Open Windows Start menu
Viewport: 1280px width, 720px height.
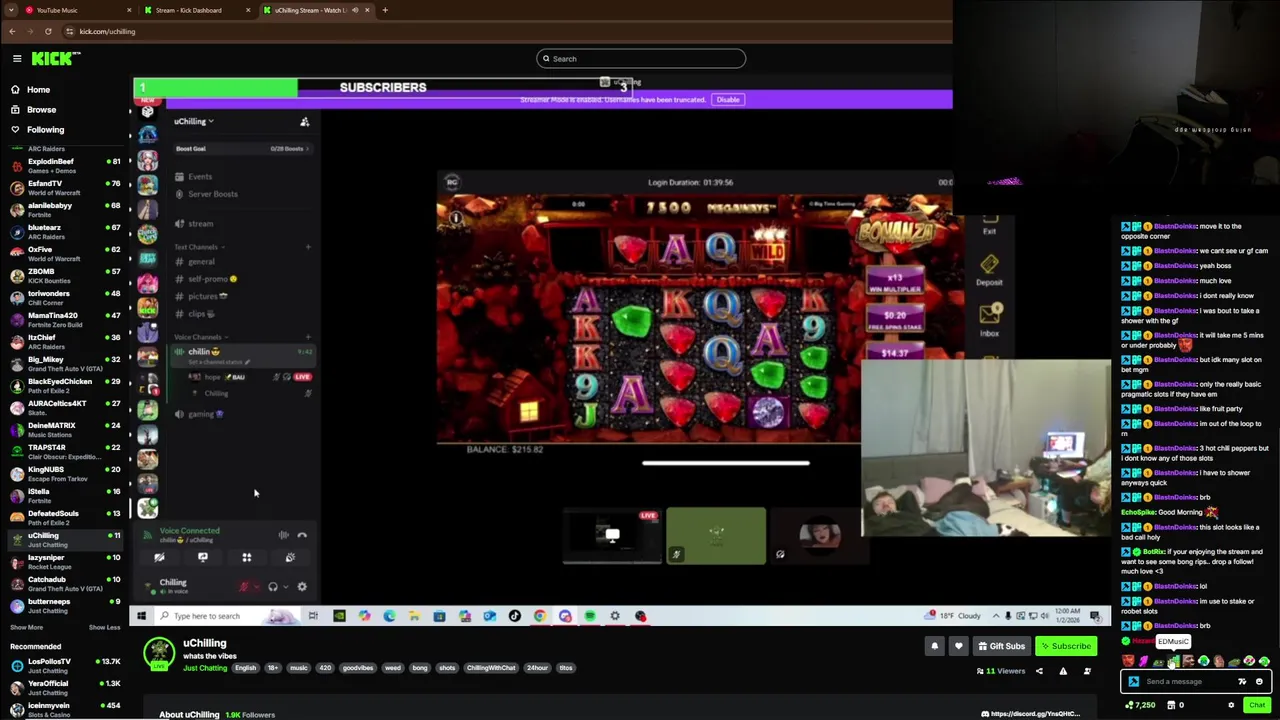(x=141, y=616)
